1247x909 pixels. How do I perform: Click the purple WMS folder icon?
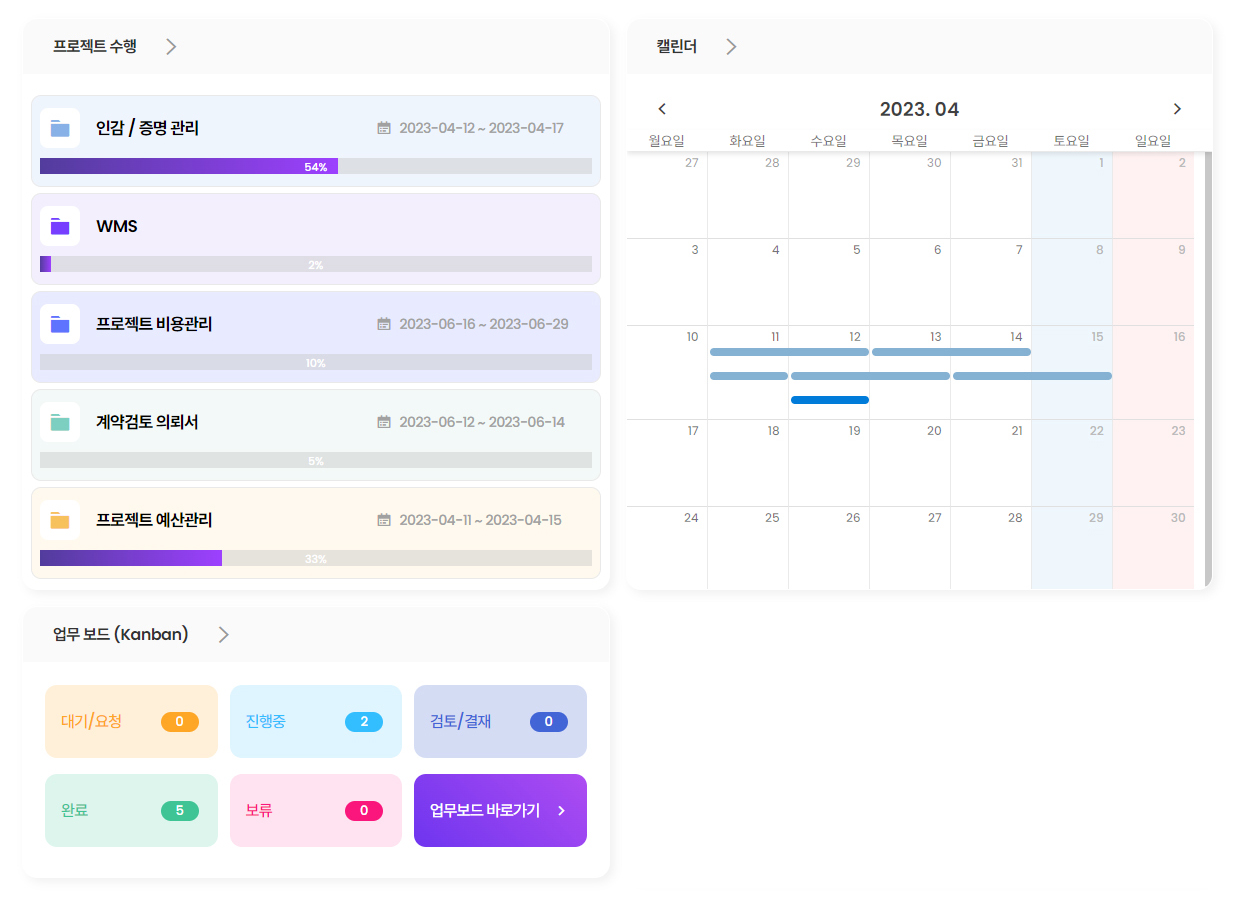point(60,226)
